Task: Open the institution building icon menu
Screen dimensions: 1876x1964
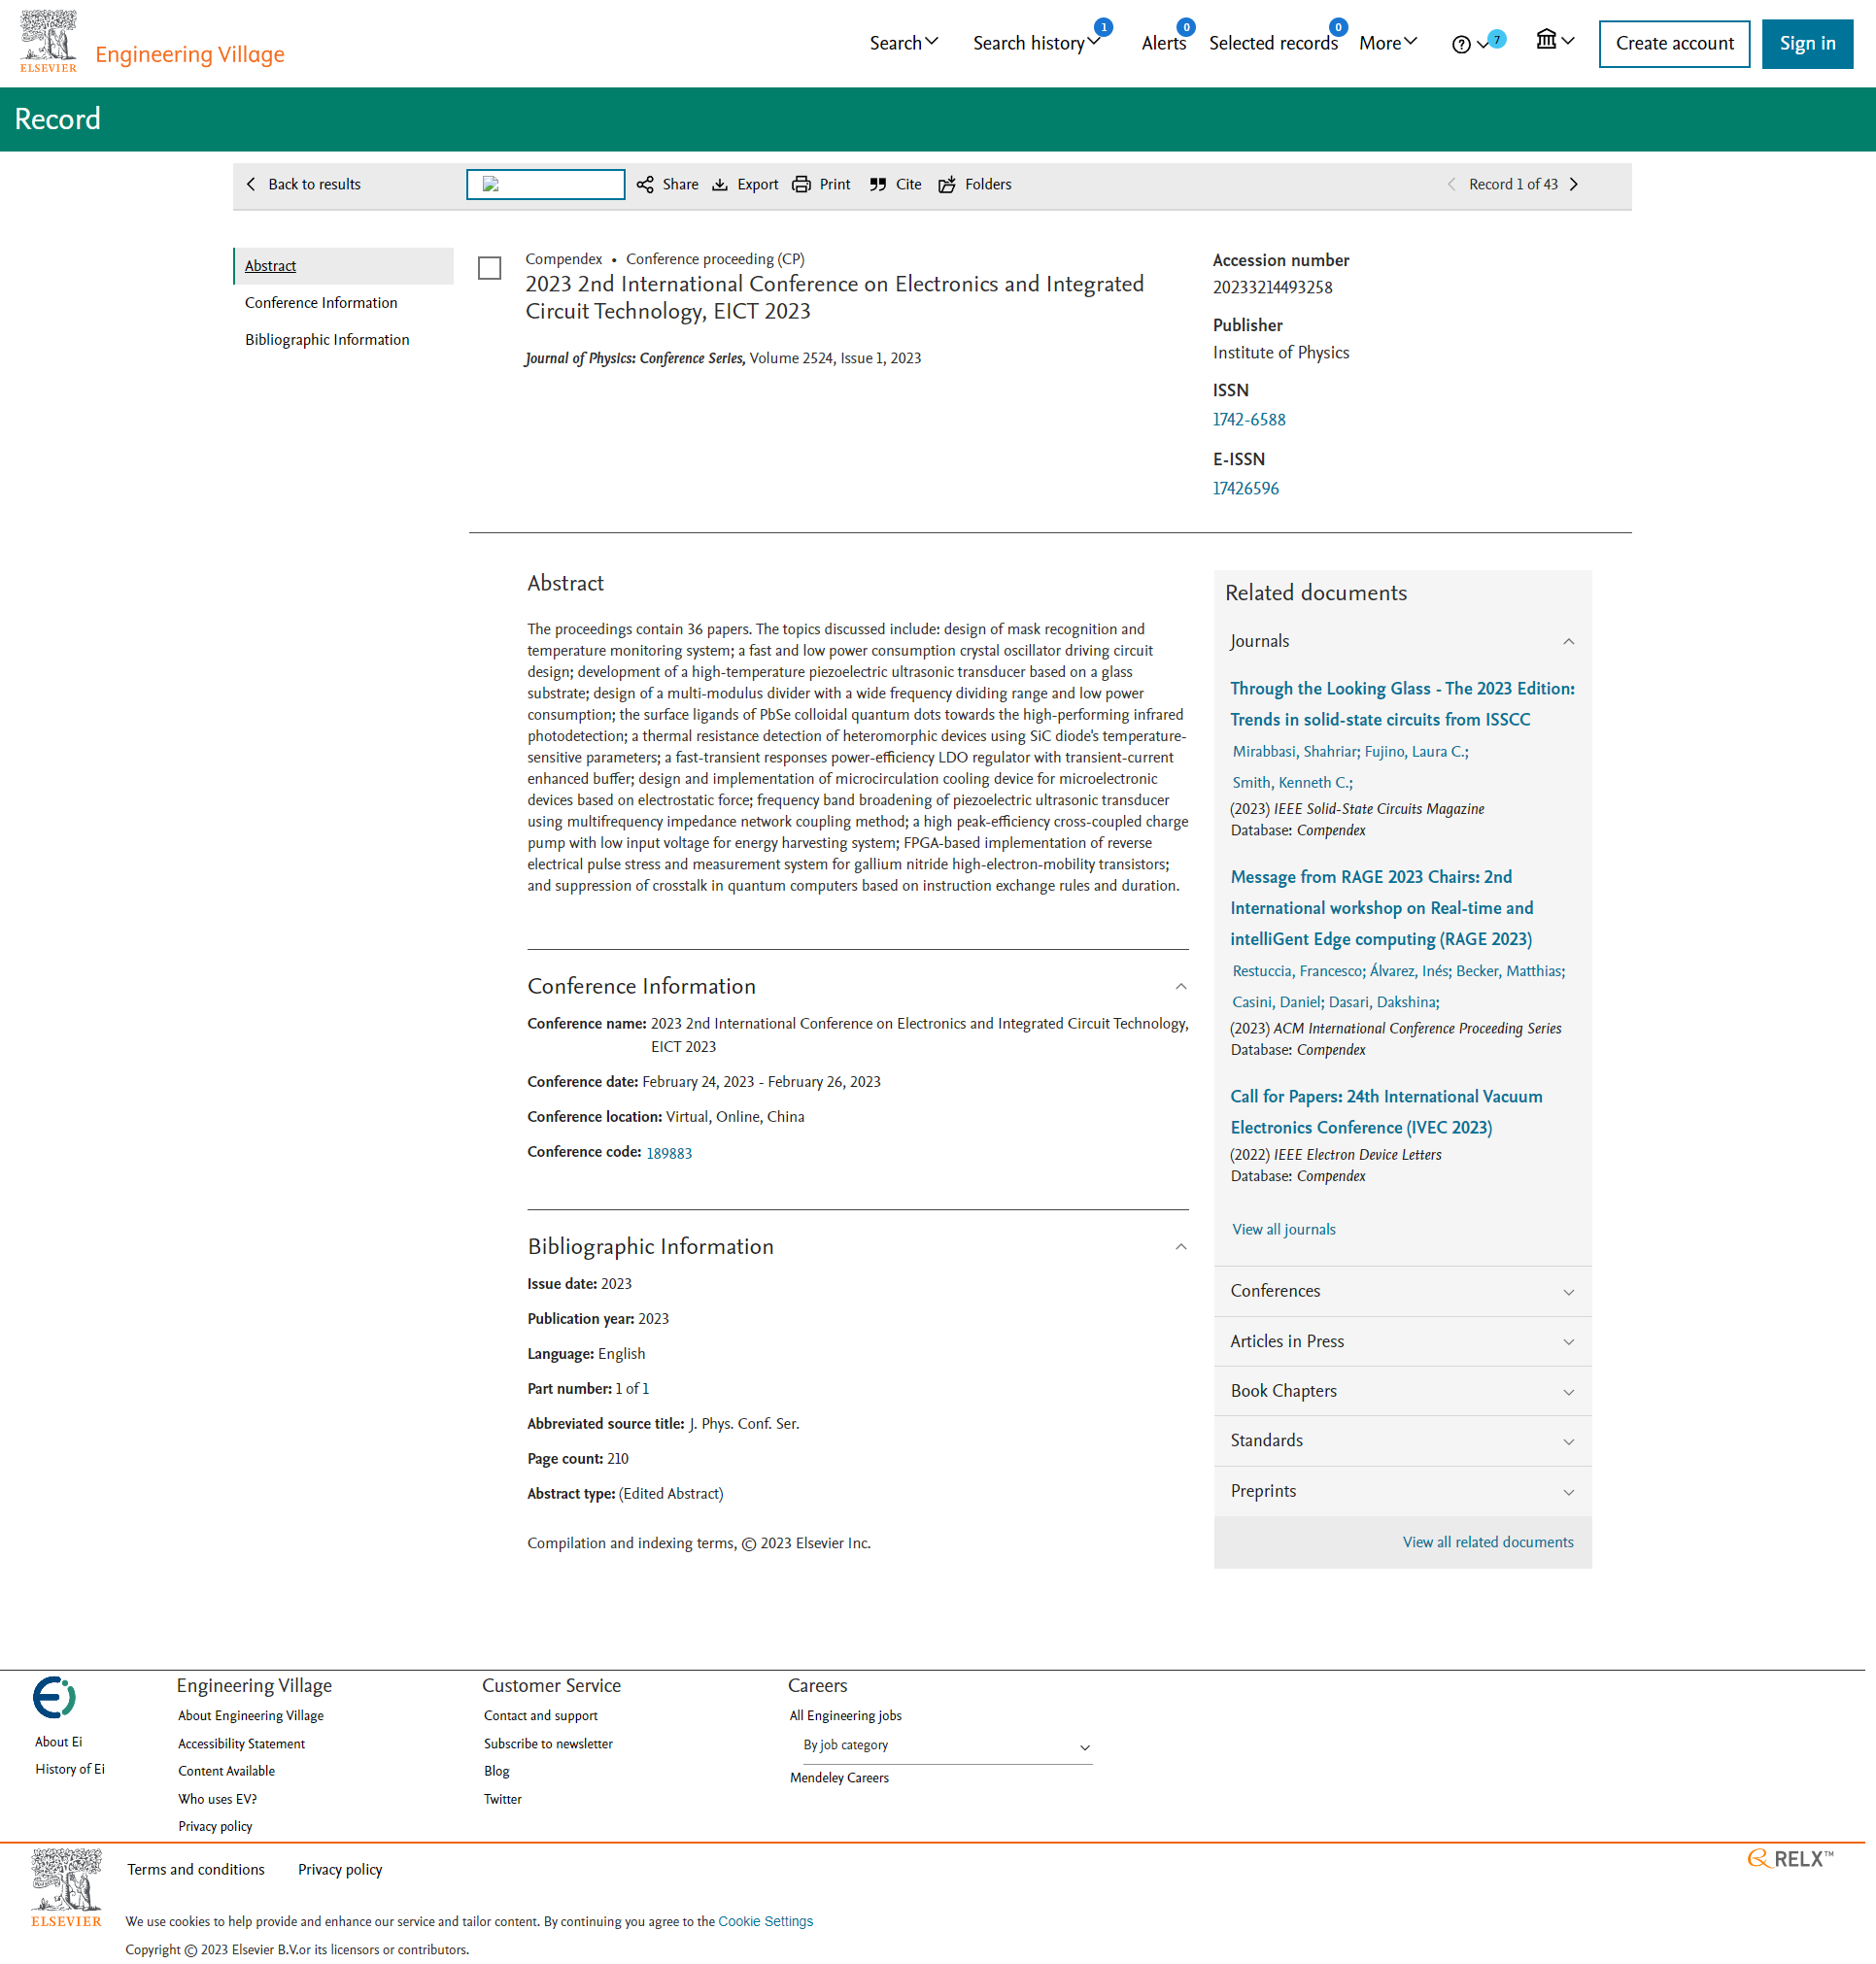Action: pos(1547,40)
